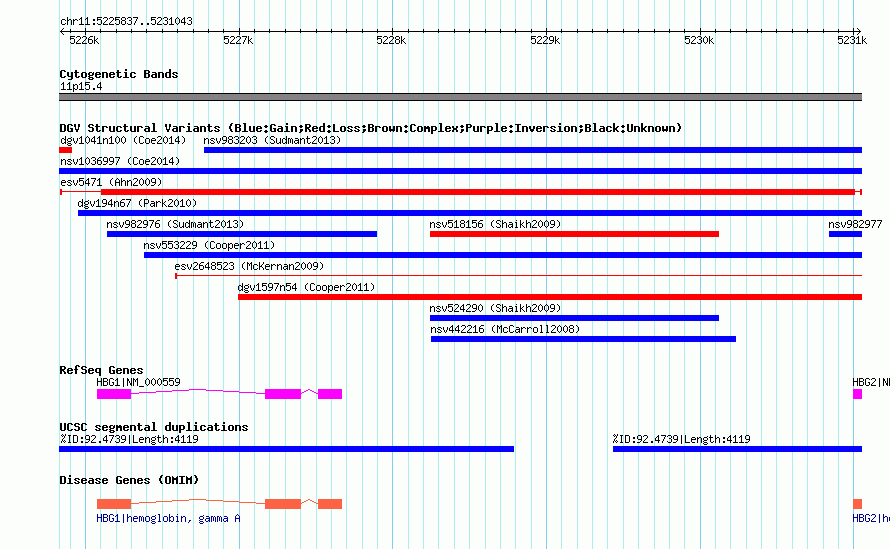Click the 5226k ruler tick label
Screen dimensions: 890x549
point(84,40)
